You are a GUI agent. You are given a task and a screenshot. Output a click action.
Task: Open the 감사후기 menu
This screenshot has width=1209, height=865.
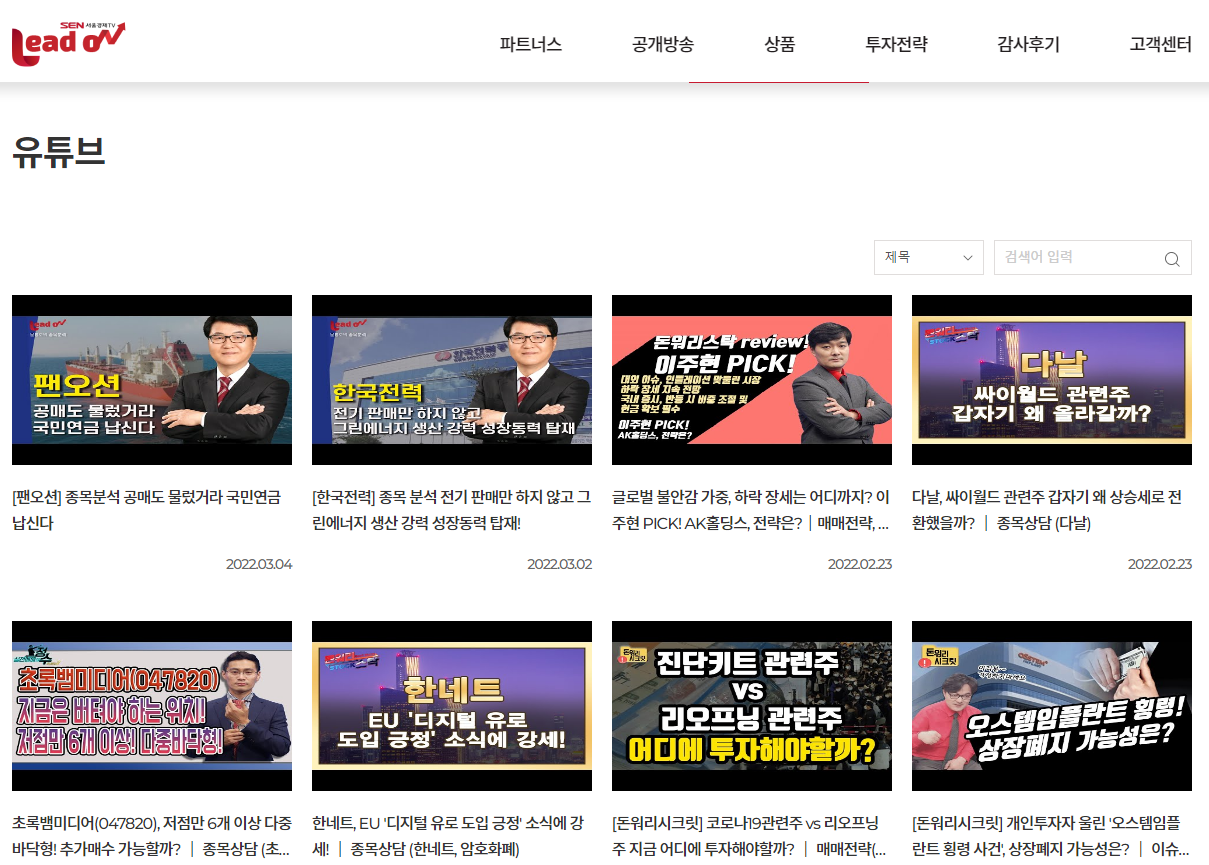pyautogui.click(x=1029, y=44)
